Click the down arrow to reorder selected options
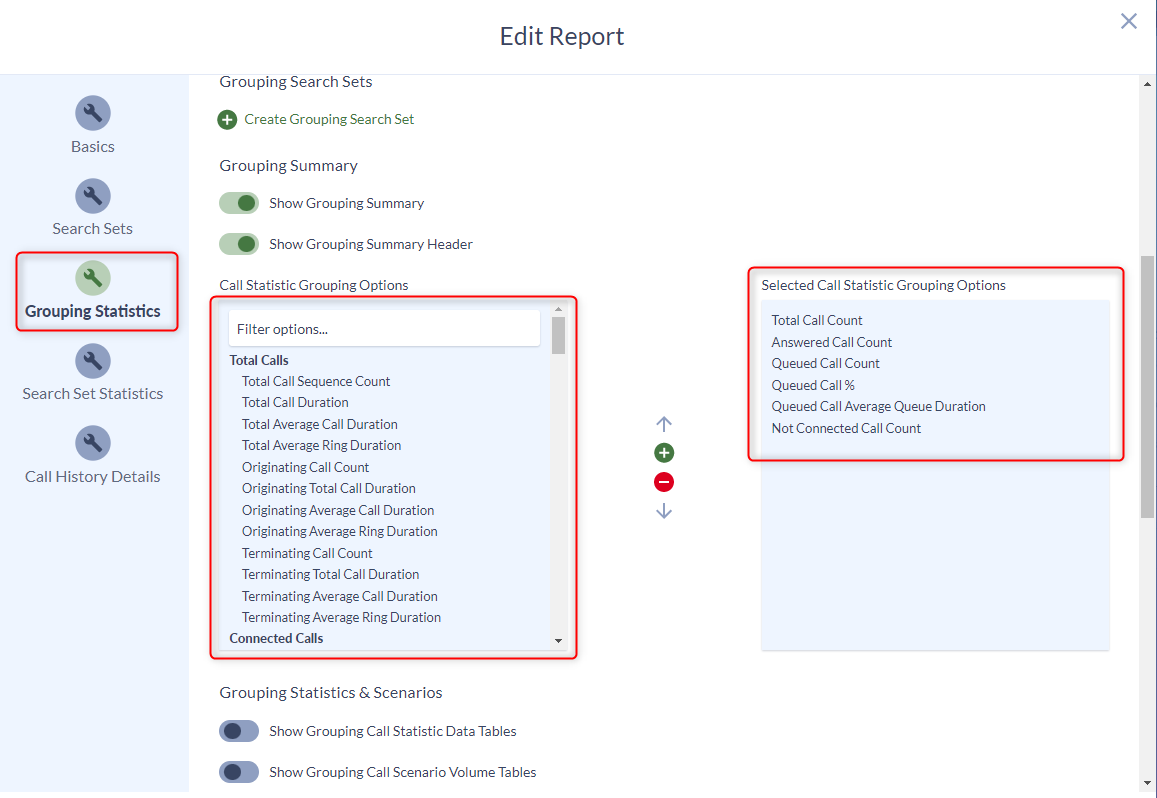 coord(664,511)
